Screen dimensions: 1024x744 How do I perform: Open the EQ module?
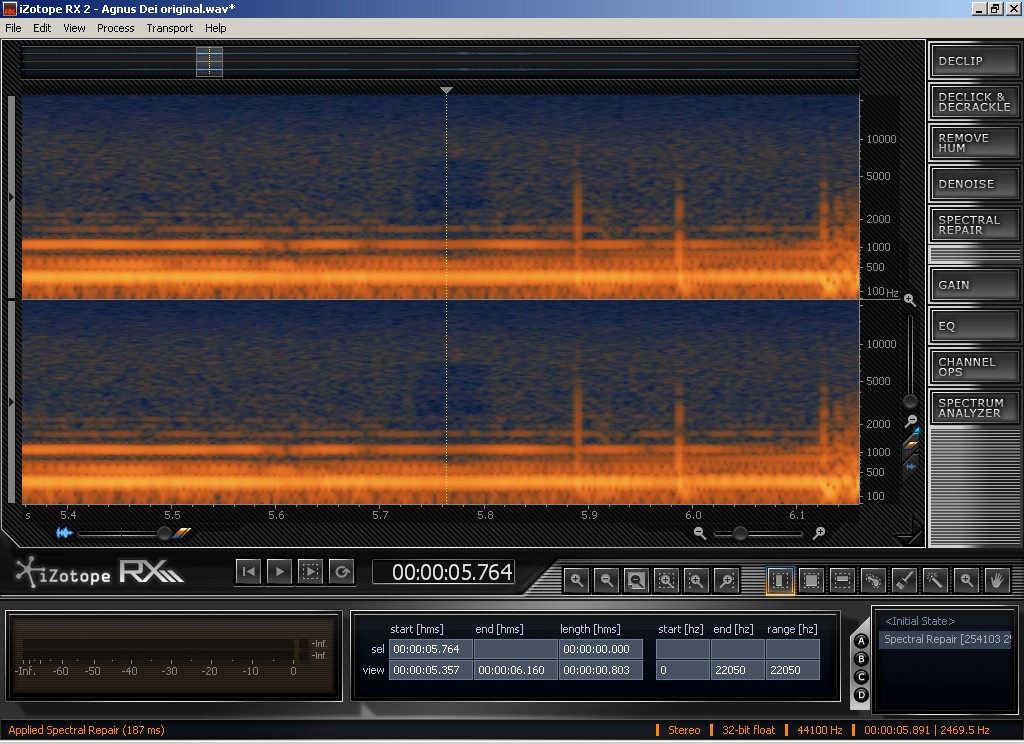pos(974,326)
